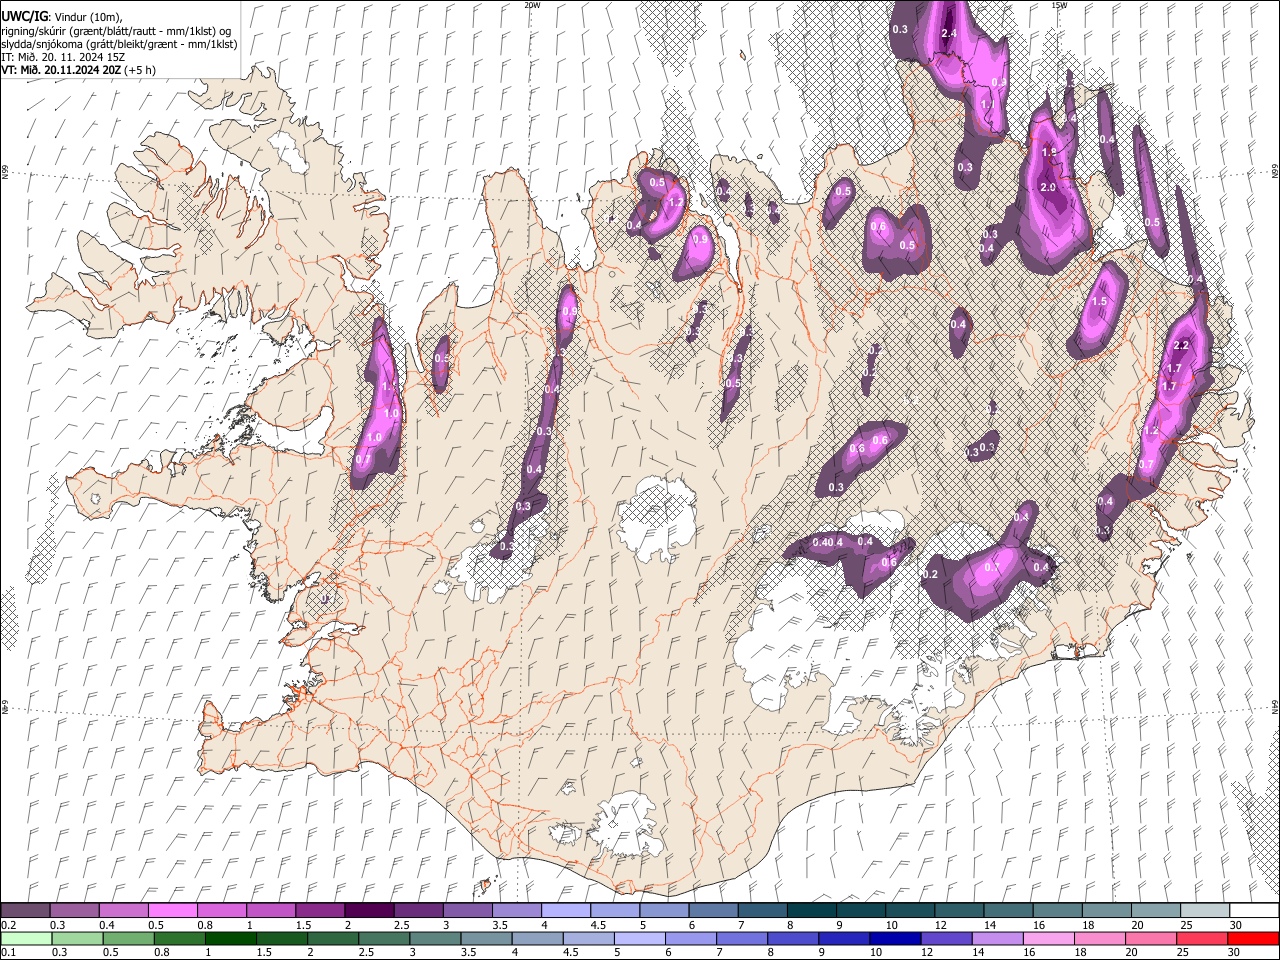Select the 'slydda/snjókoma' legend description line

pyautogui.click(x=119, y=45)
